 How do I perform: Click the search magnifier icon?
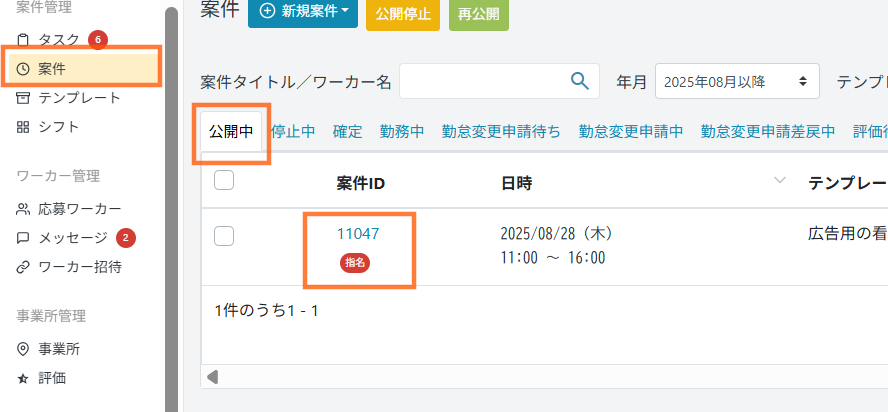click(x=579, y=81)
